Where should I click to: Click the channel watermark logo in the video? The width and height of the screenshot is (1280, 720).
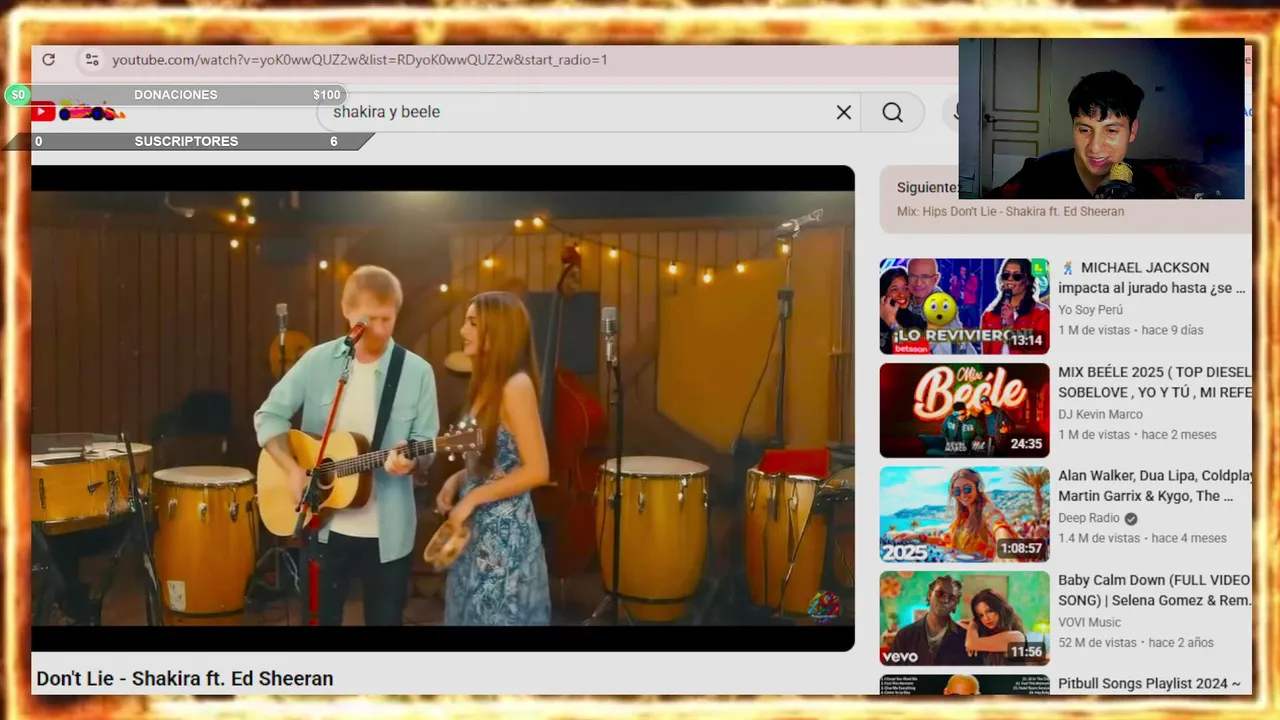824,606
